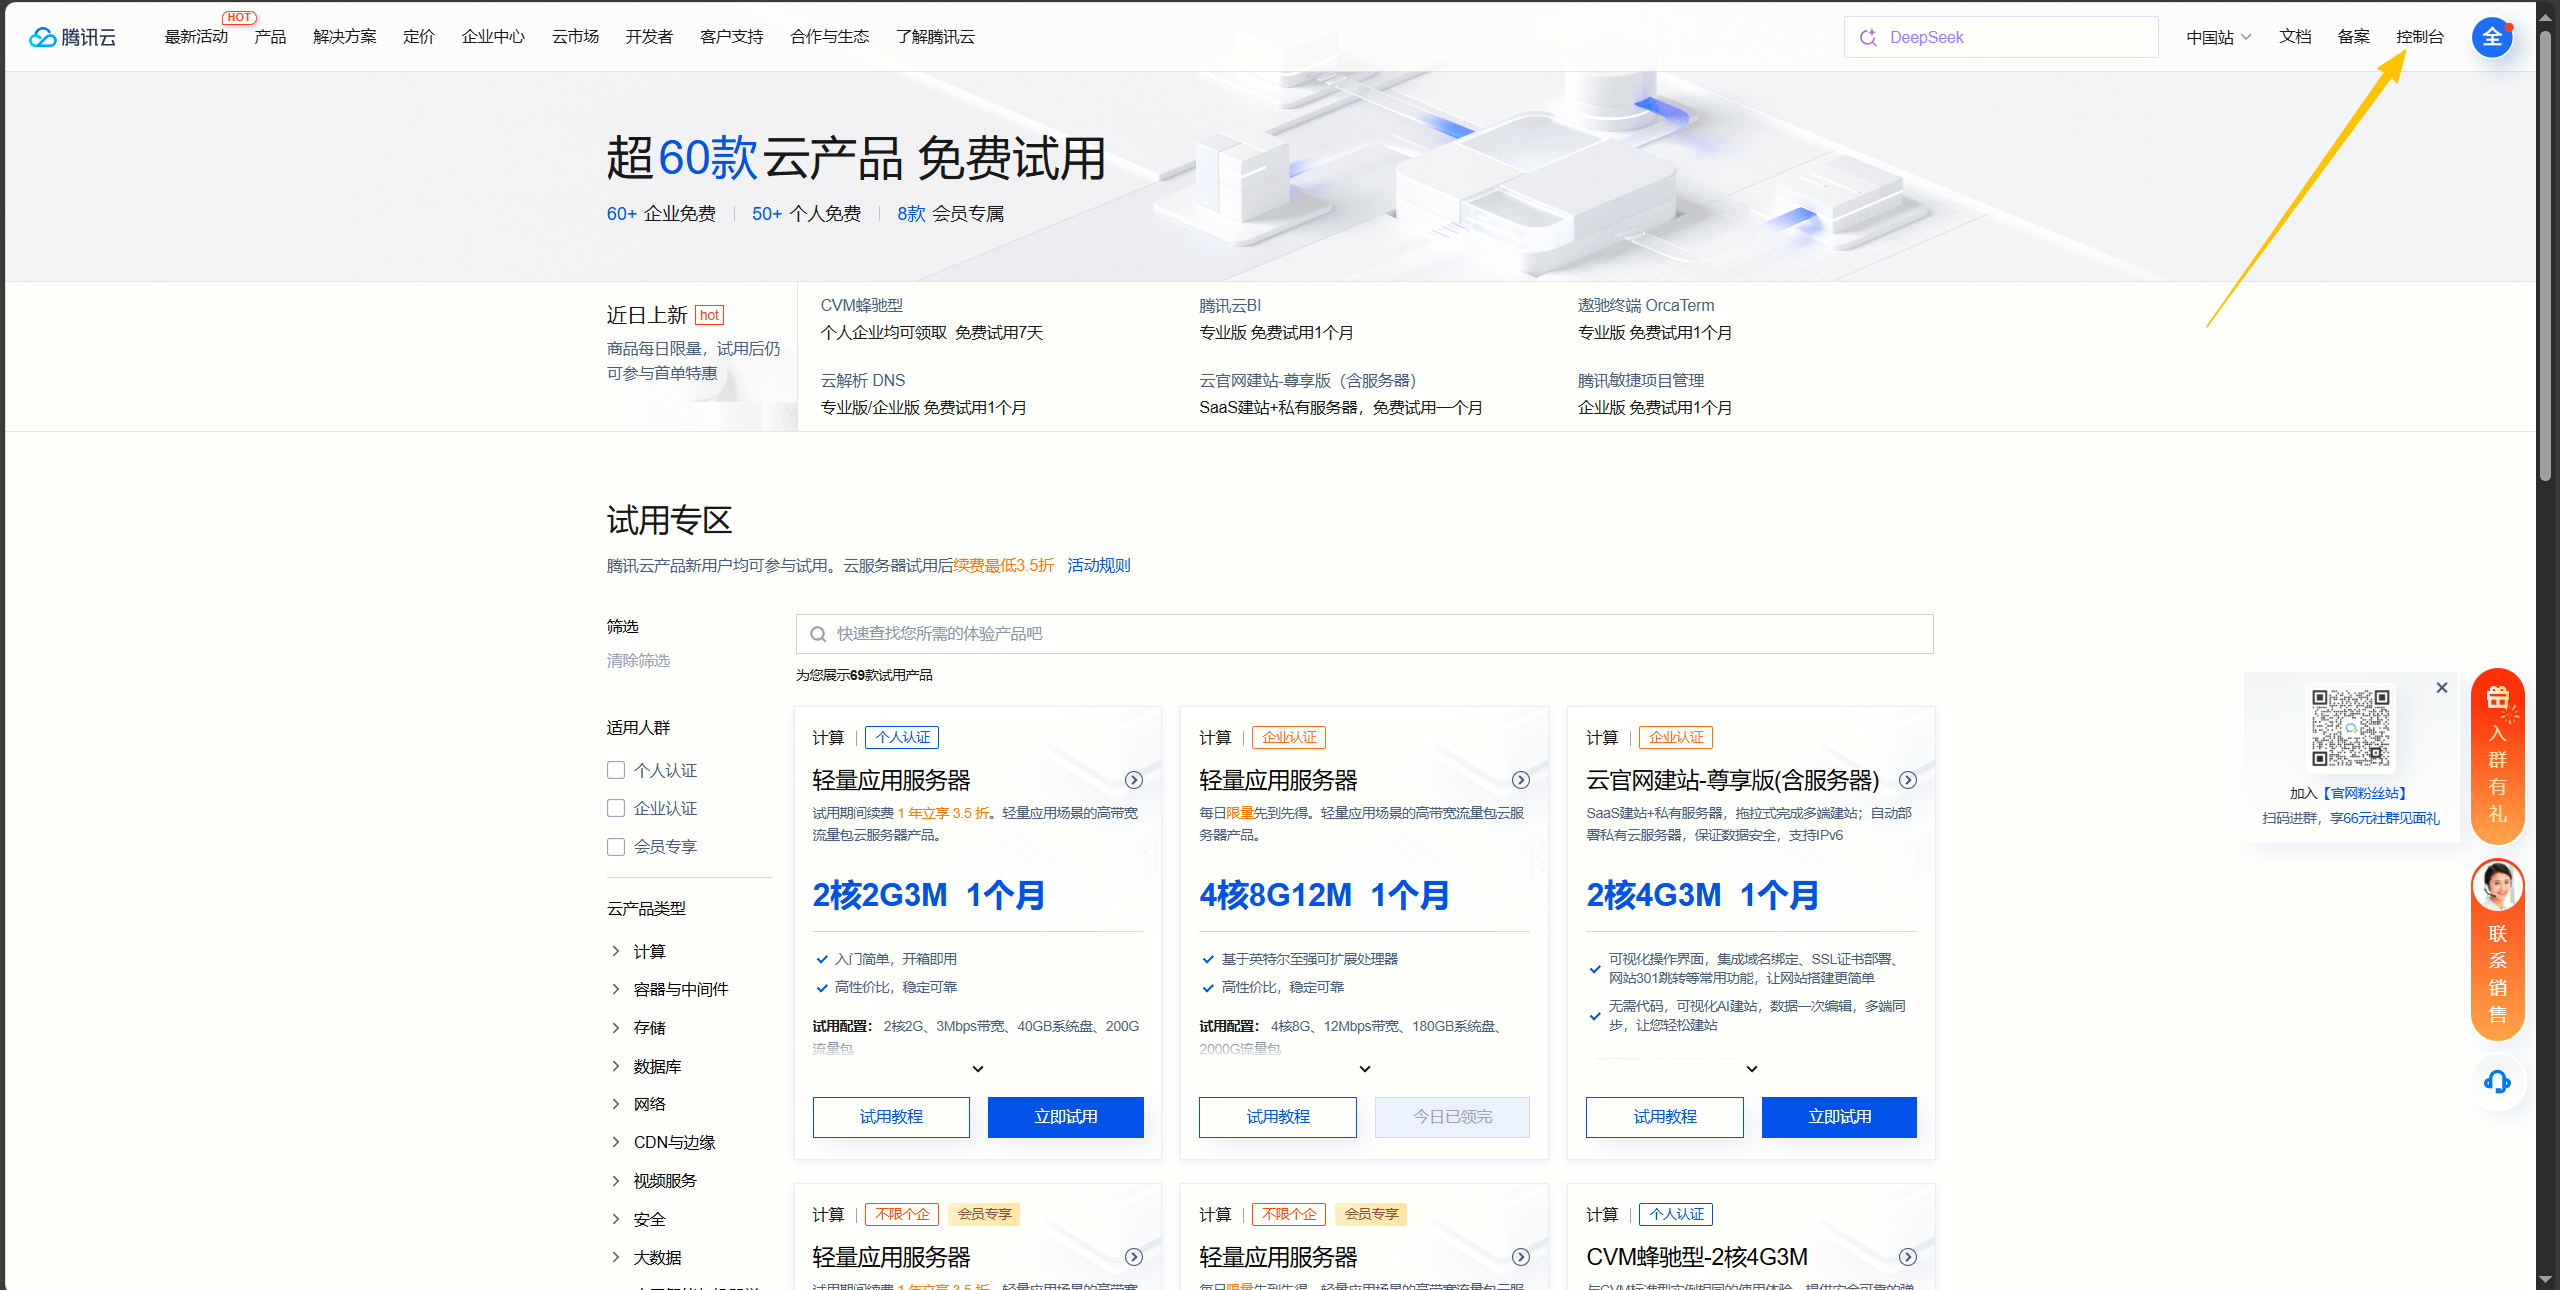Click the info icon on 轻量应用服务器 card
Image resolution: width=2560 pixels, height=1290 pixels.
pos(1133,781)
